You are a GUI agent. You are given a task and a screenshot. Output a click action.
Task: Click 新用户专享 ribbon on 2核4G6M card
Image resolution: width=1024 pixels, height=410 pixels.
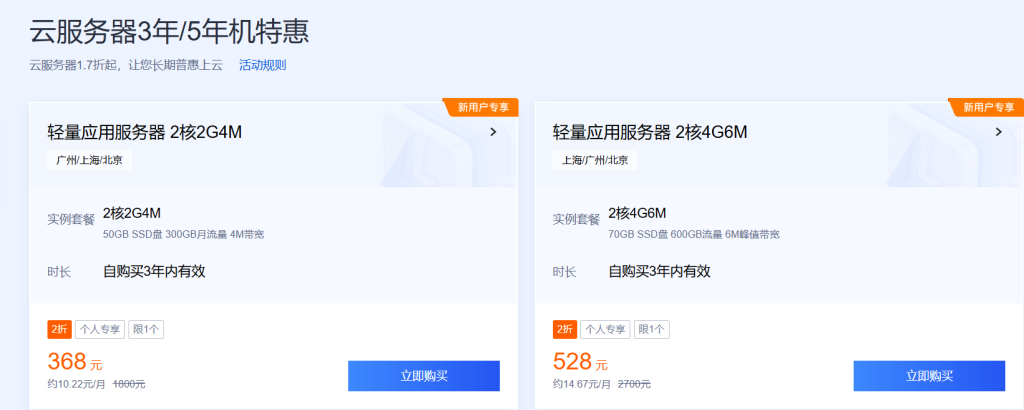(987, 107)
